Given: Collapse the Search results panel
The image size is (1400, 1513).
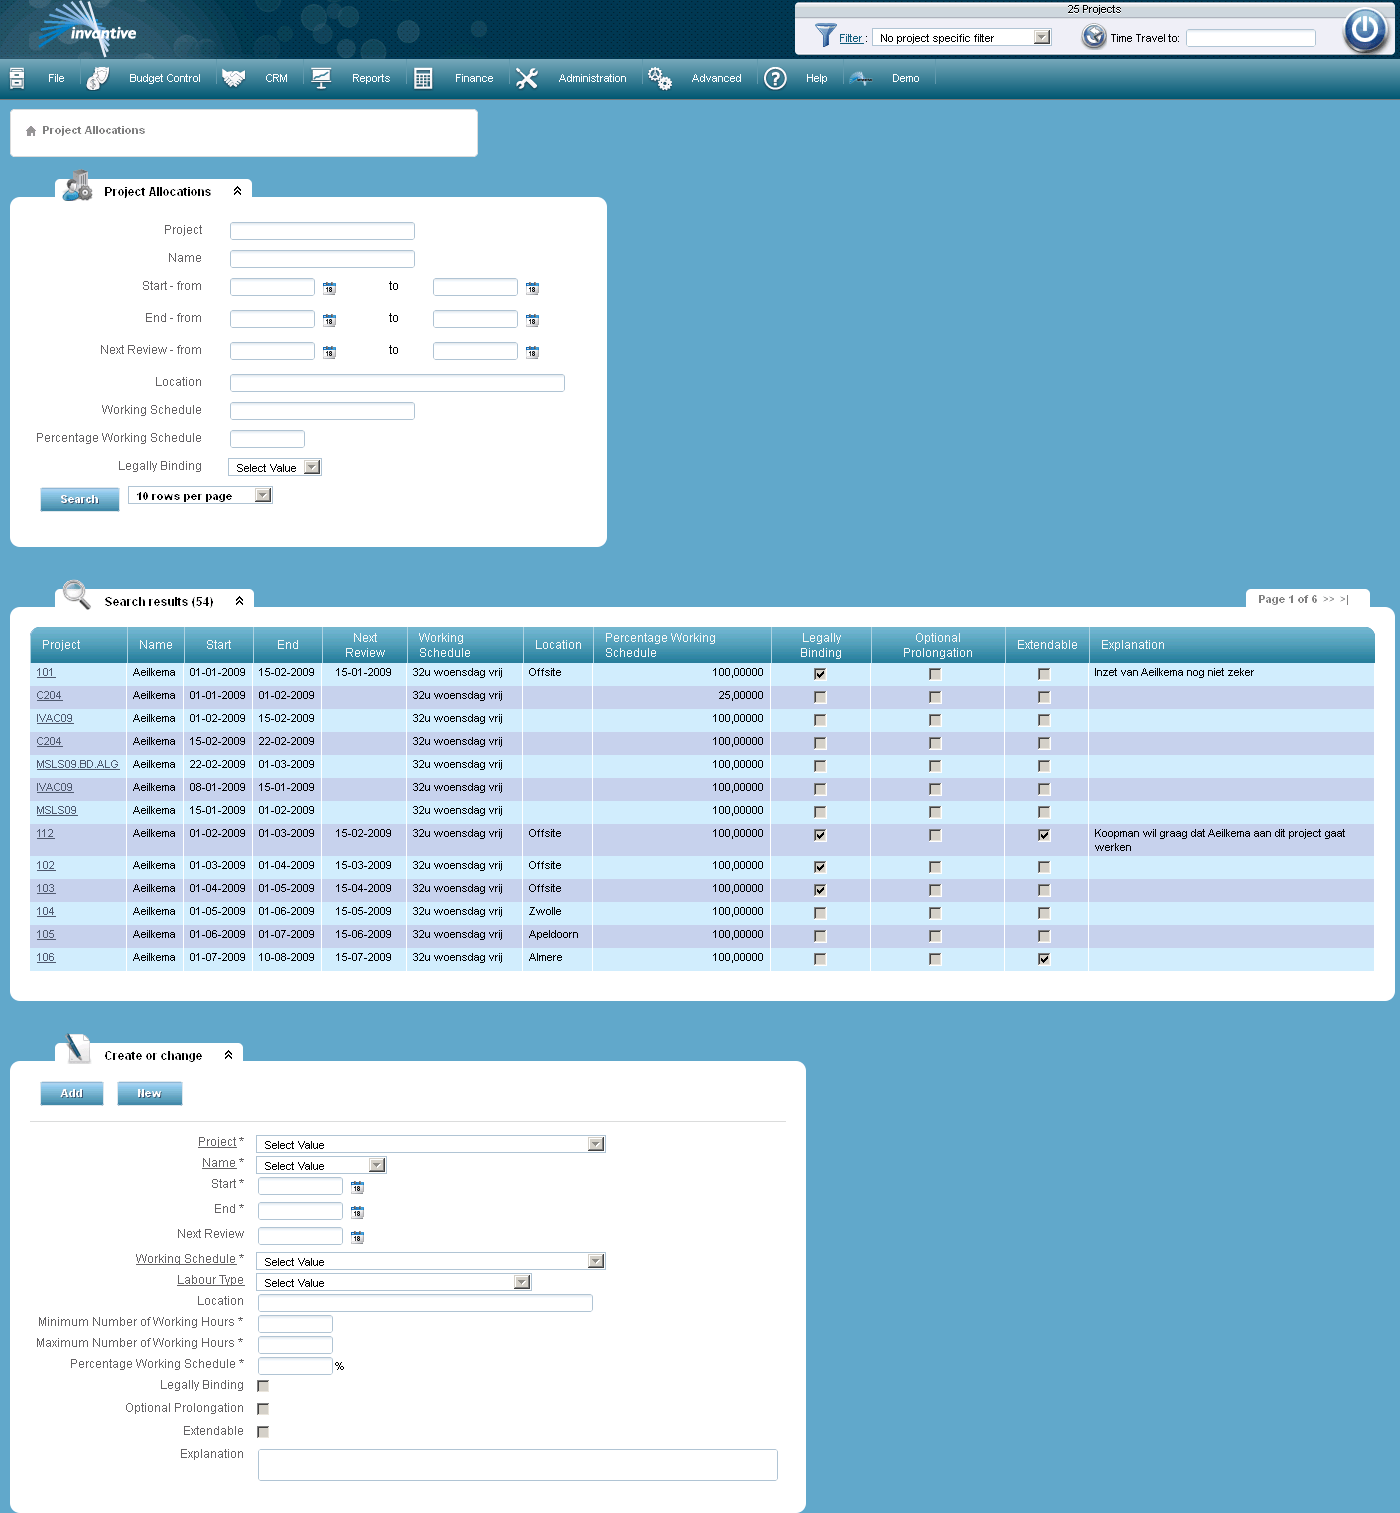Looking at the screenshot, I should 239,600.
